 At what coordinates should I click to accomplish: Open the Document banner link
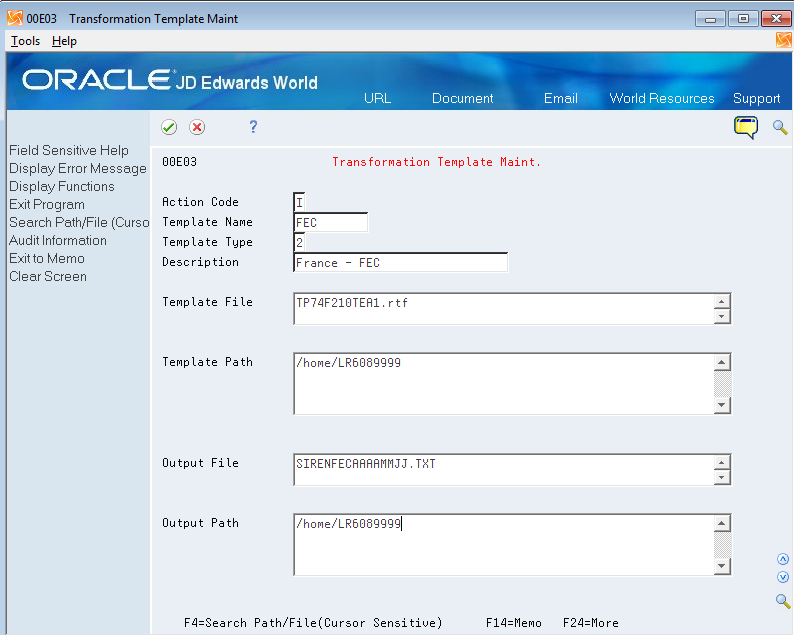(x=462, y=98)
